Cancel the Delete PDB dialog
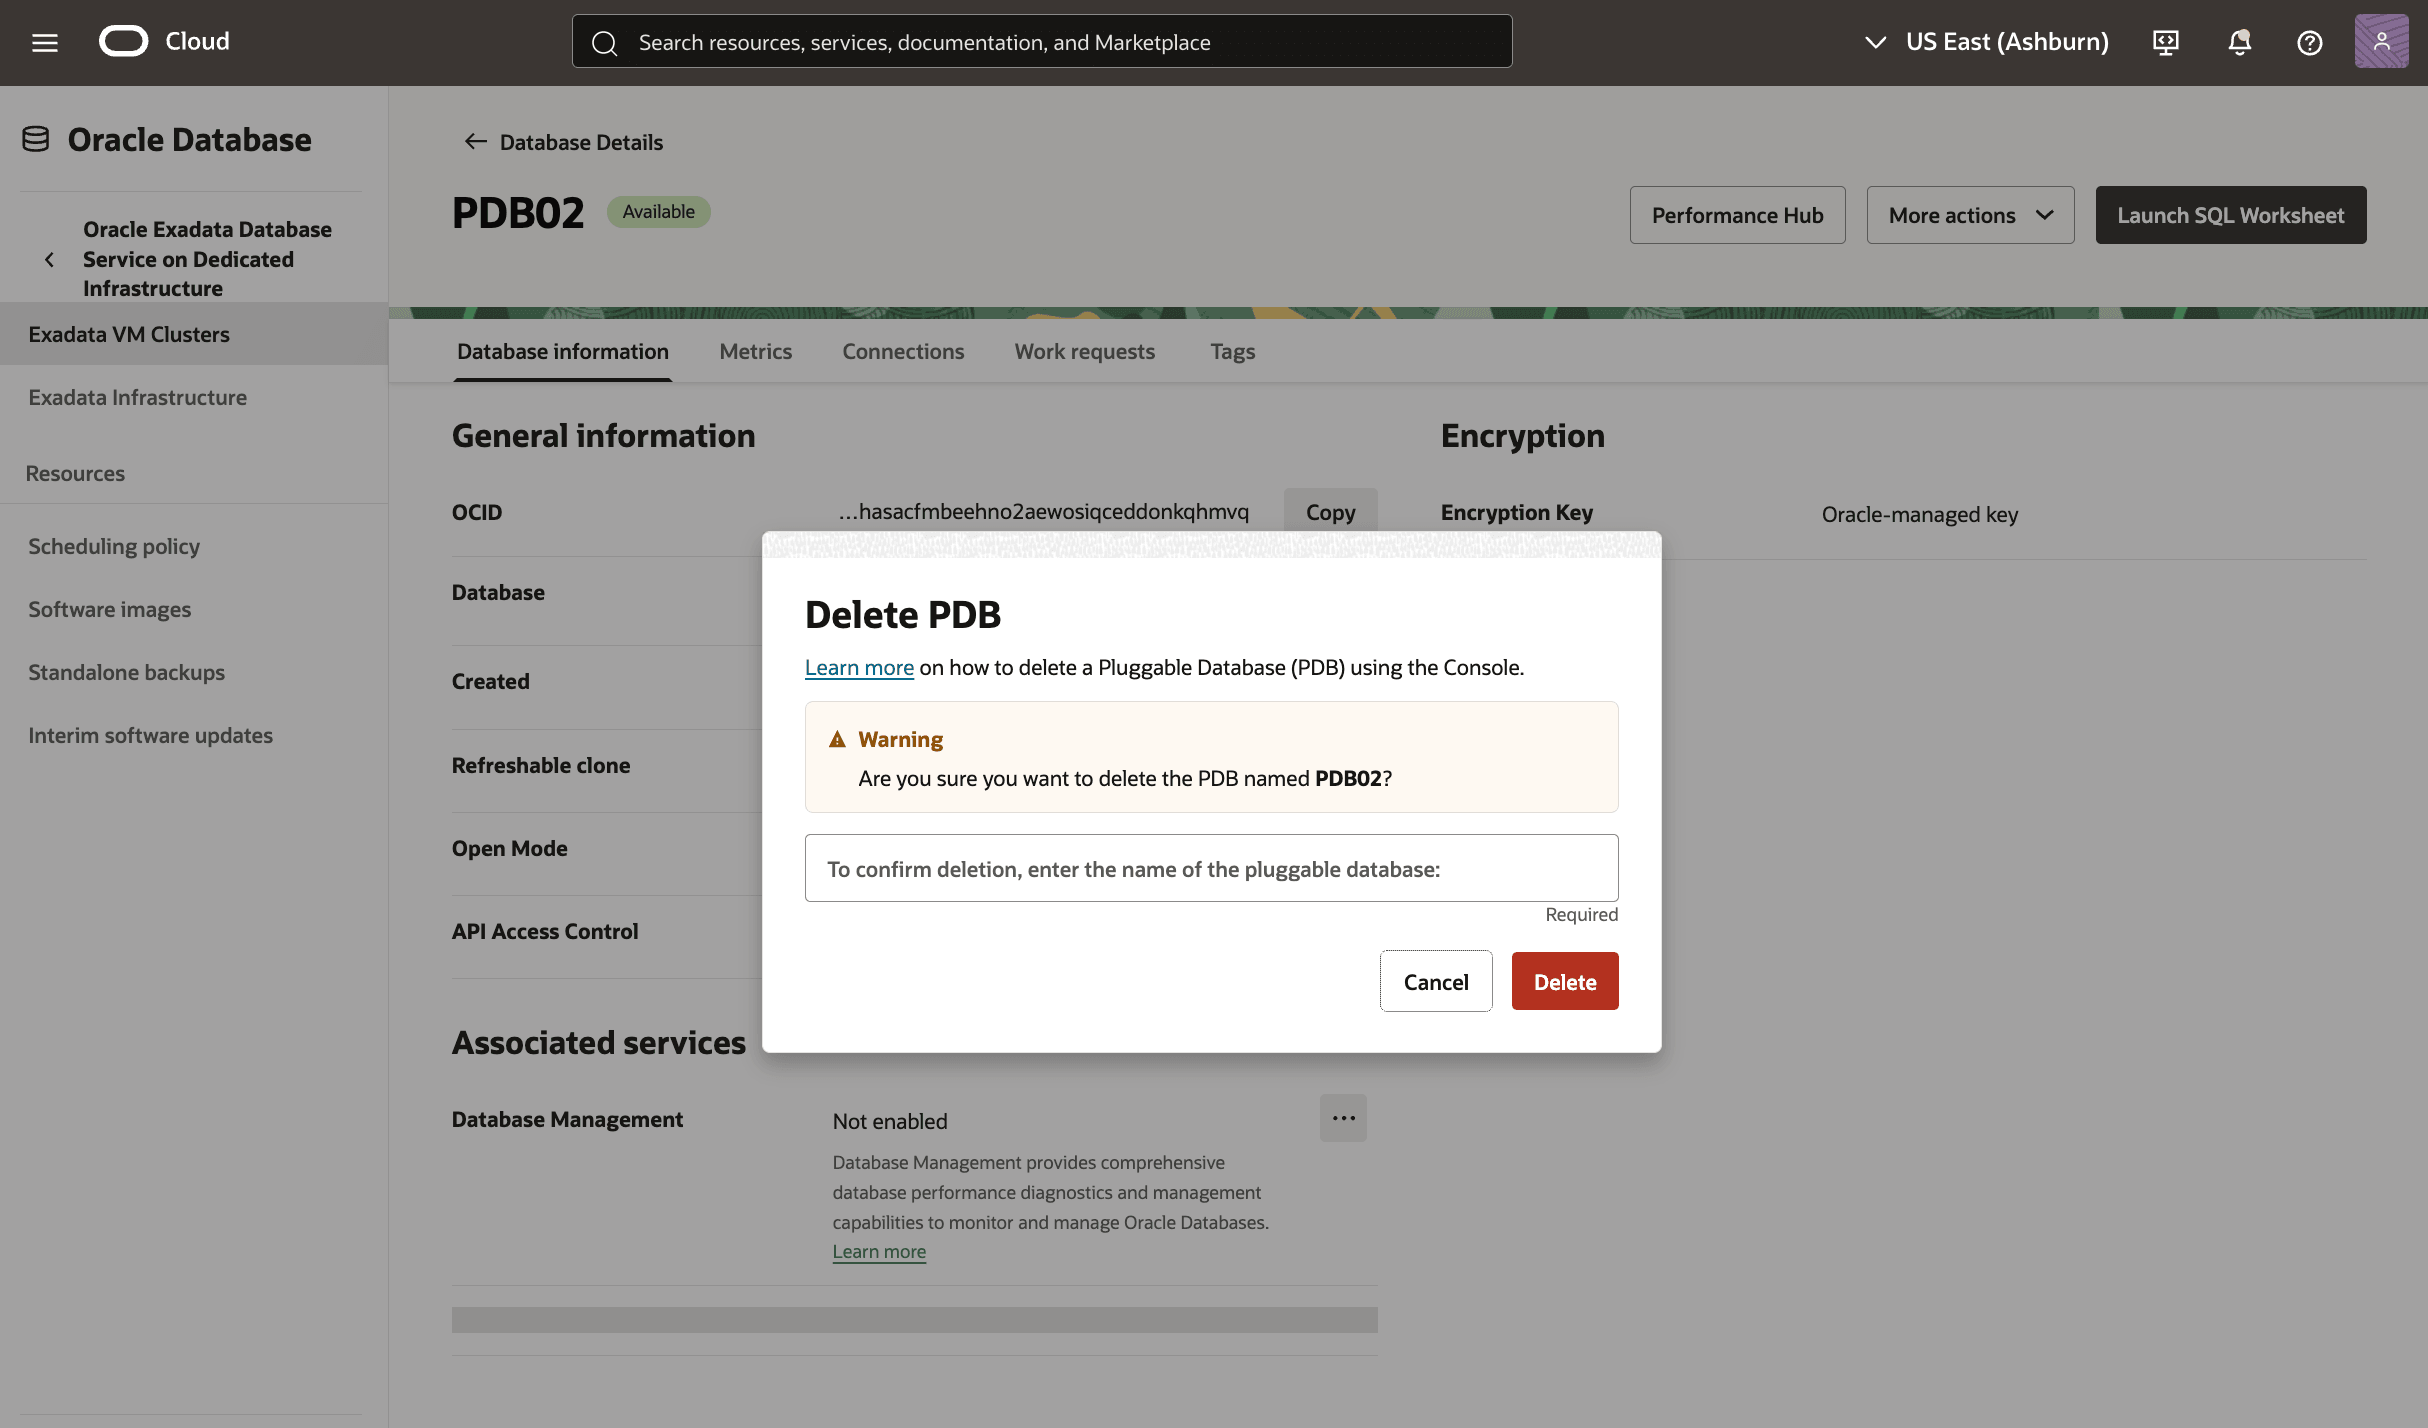 [x=1435, y=981]
